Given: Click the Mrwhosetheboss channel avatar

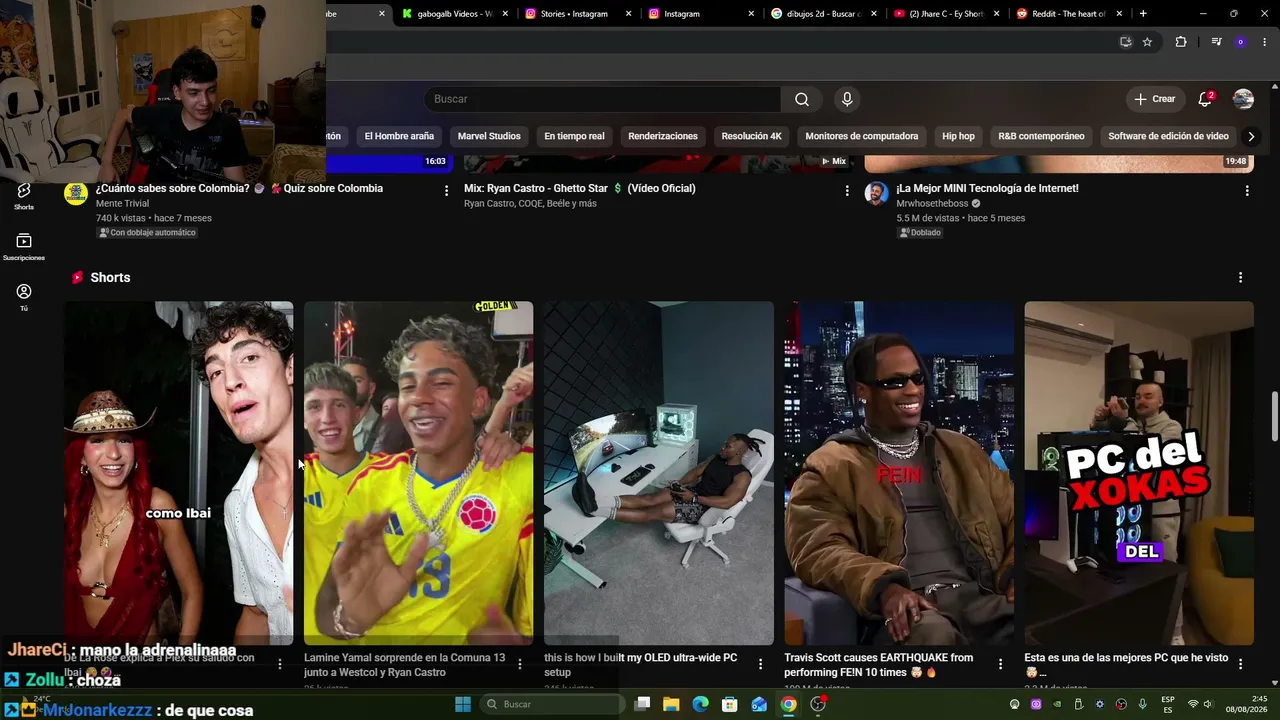Looking at the screenshot, I should pos(876,194).
